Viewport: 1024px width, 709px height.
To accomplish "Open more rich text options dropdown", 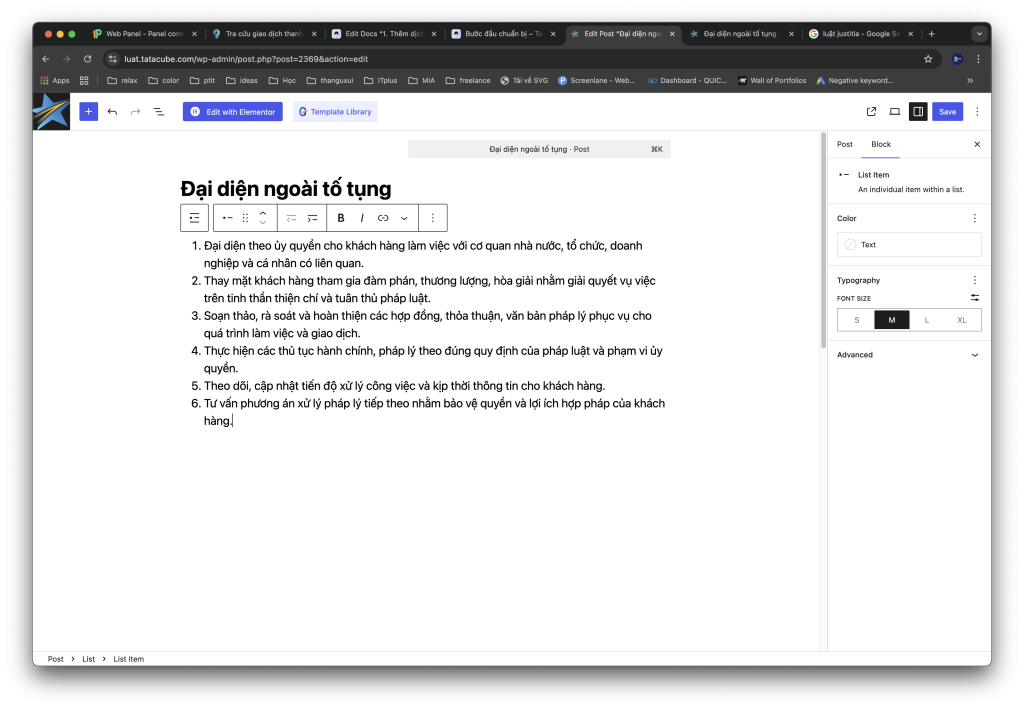I will coord(404,218).
